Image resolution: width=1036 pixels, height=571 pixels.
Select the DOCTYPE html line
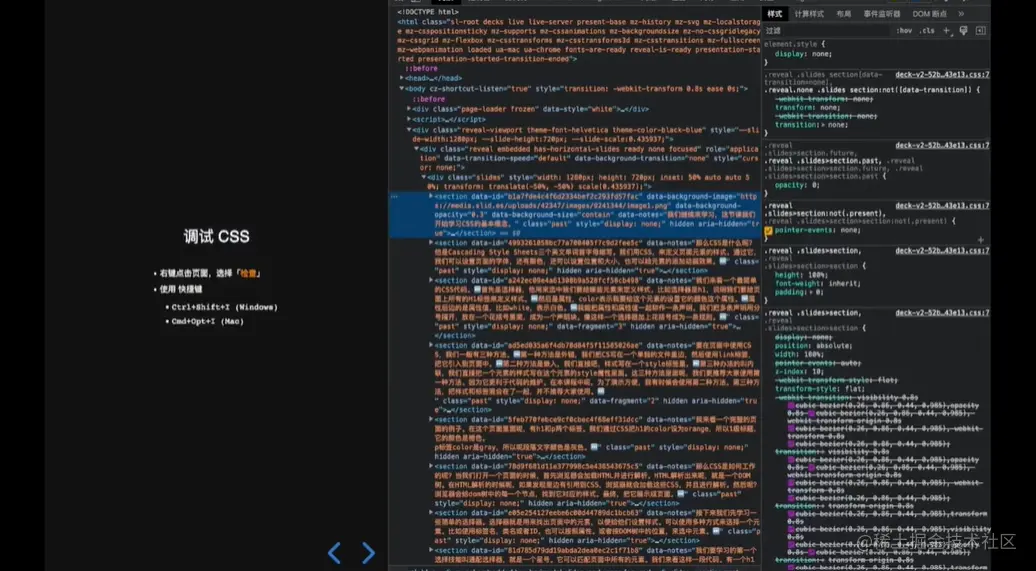point(428,12)
